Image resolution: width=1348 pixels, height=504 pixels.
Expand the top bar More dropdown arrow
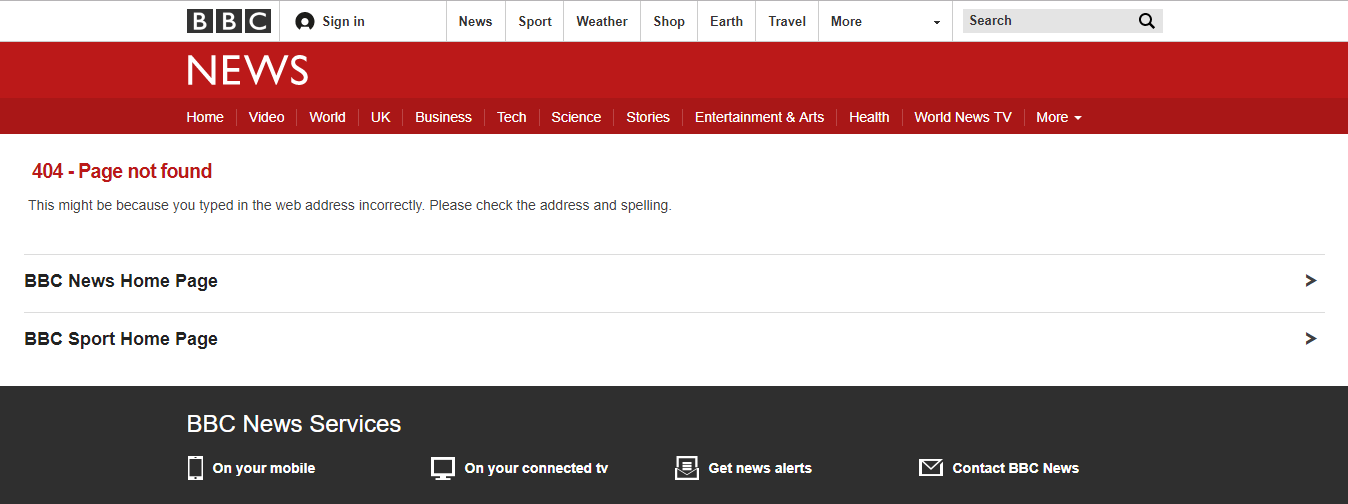937,22
